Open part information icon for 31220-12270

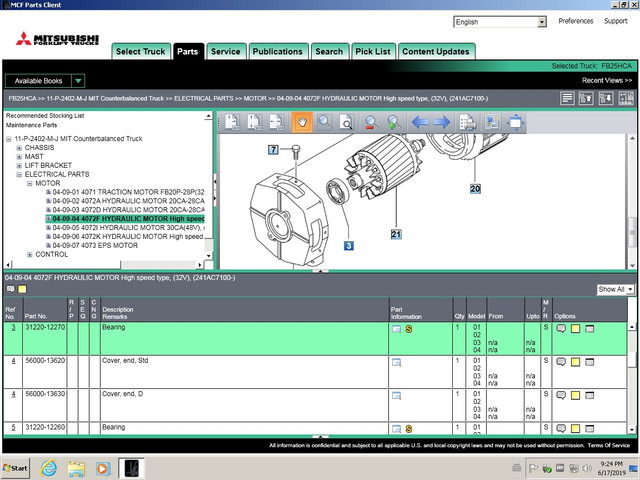coord(396,329)
